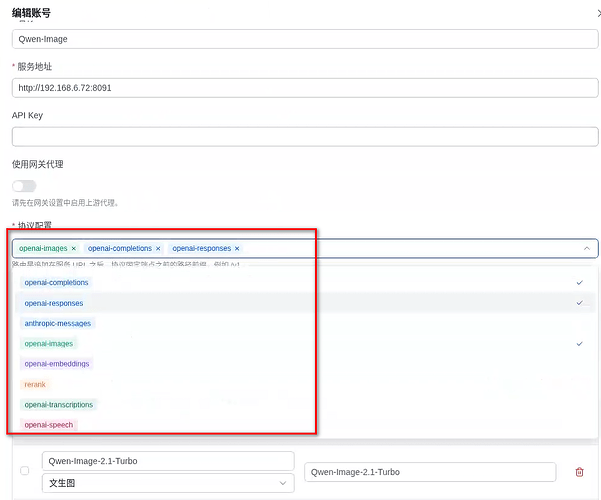Edit the left Qwen-Image-2.1-Turbo model name field
This screenshot has height=500, width=601.
168,461
